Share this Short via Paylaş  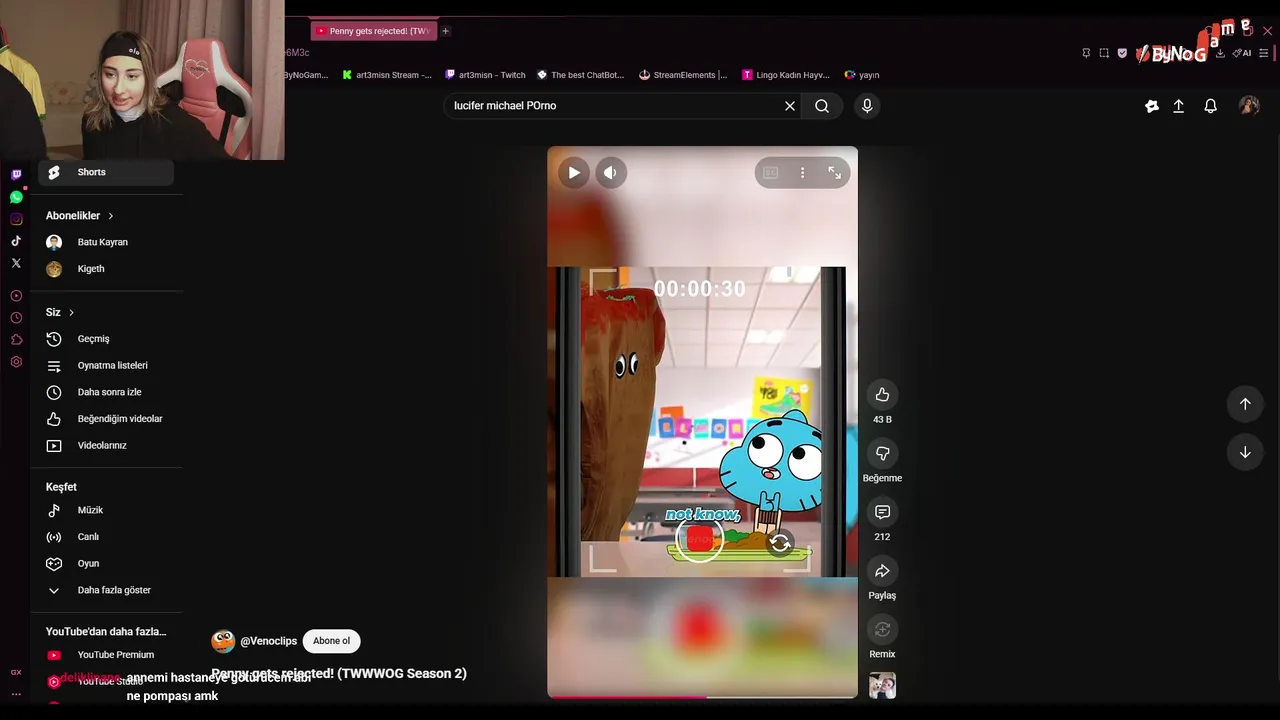(882, 571)
